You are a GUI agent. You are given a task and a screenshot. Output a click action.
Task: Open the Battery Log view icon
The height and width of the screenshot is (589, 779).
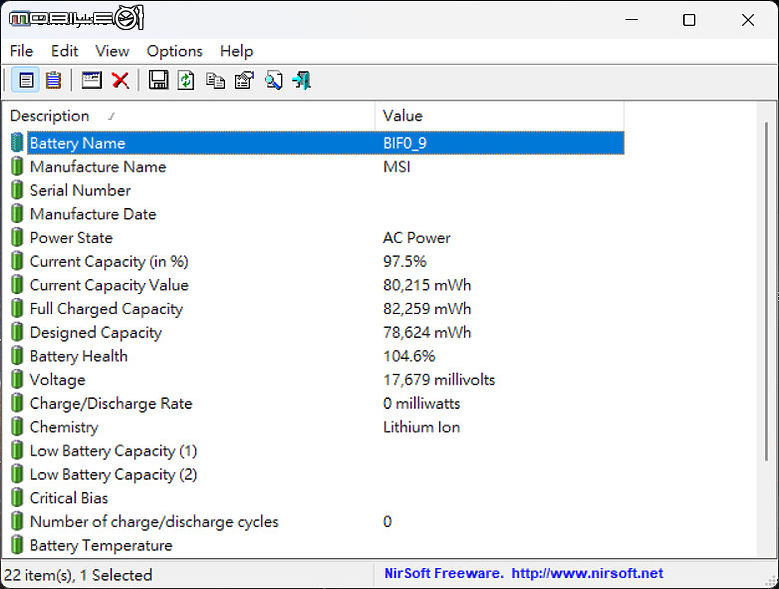click(x=53, y=80)
